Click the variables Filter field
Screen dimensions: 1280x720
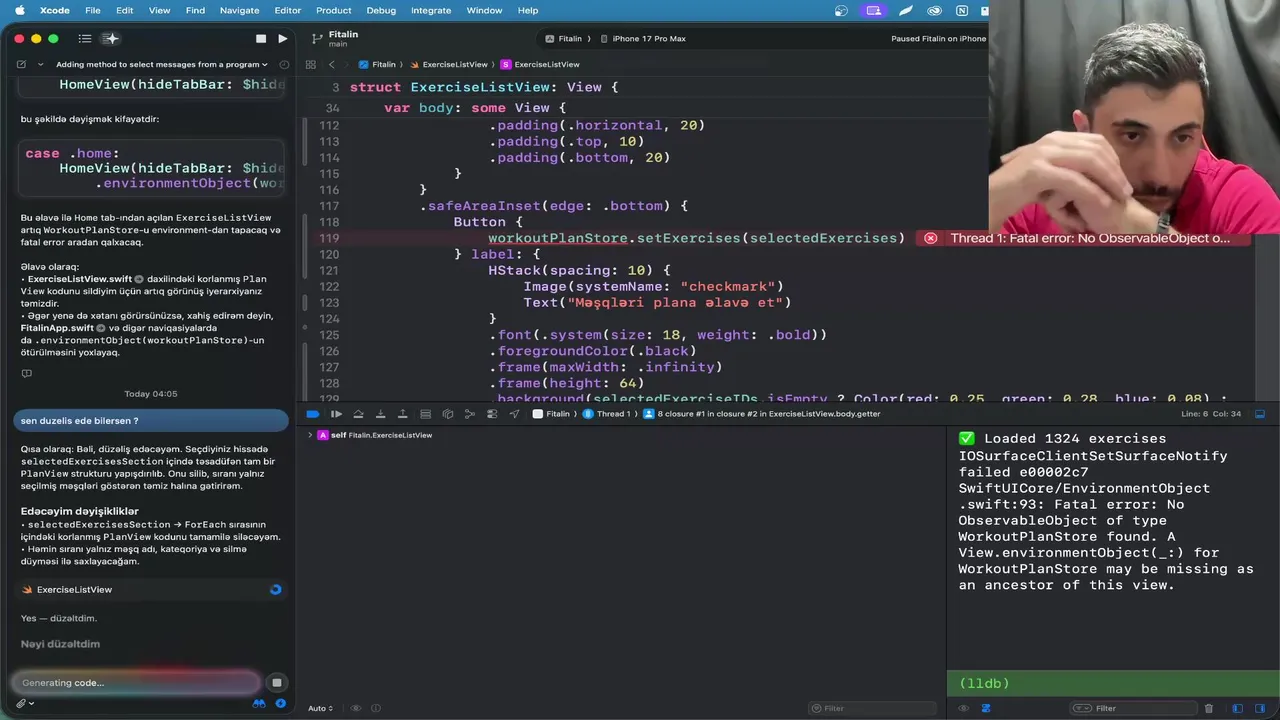[873, 709]
